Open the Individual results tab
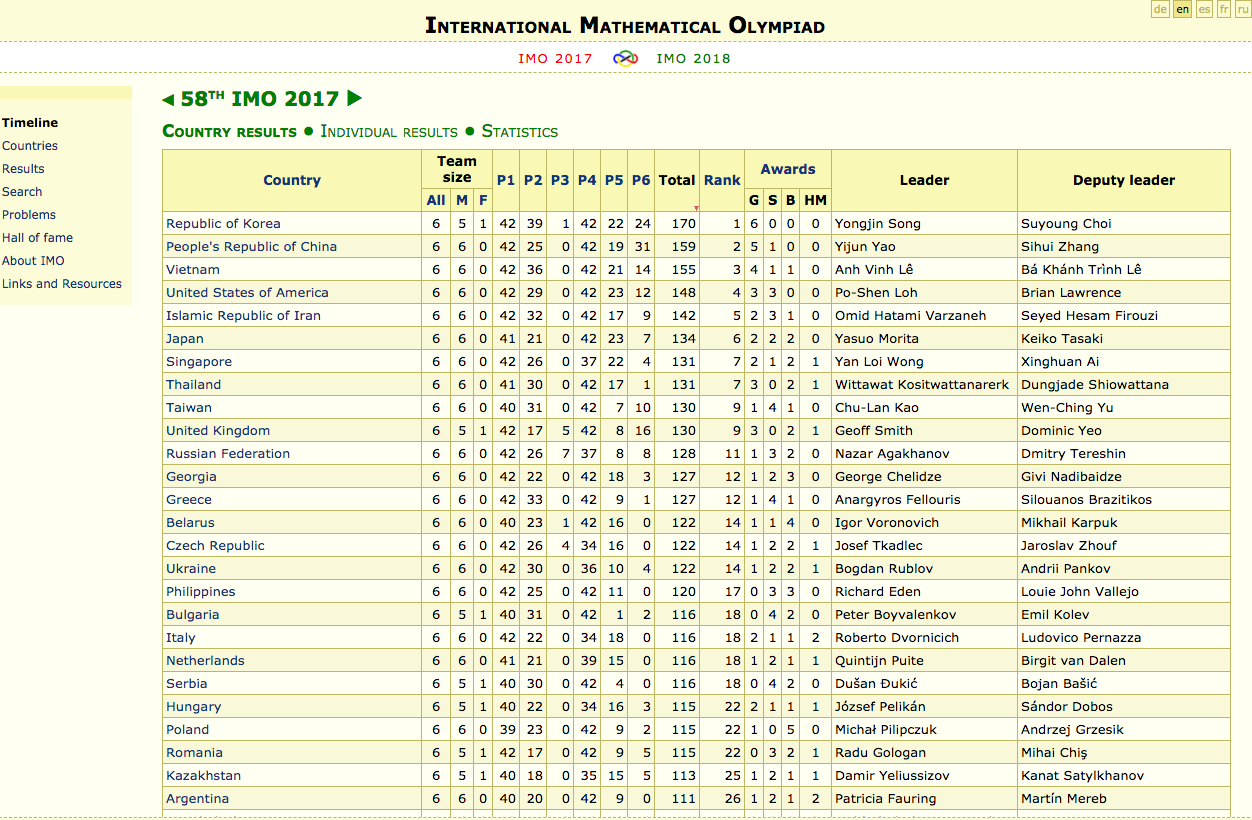The height and width of the screenshot is (820, 1252). (389, 131)
